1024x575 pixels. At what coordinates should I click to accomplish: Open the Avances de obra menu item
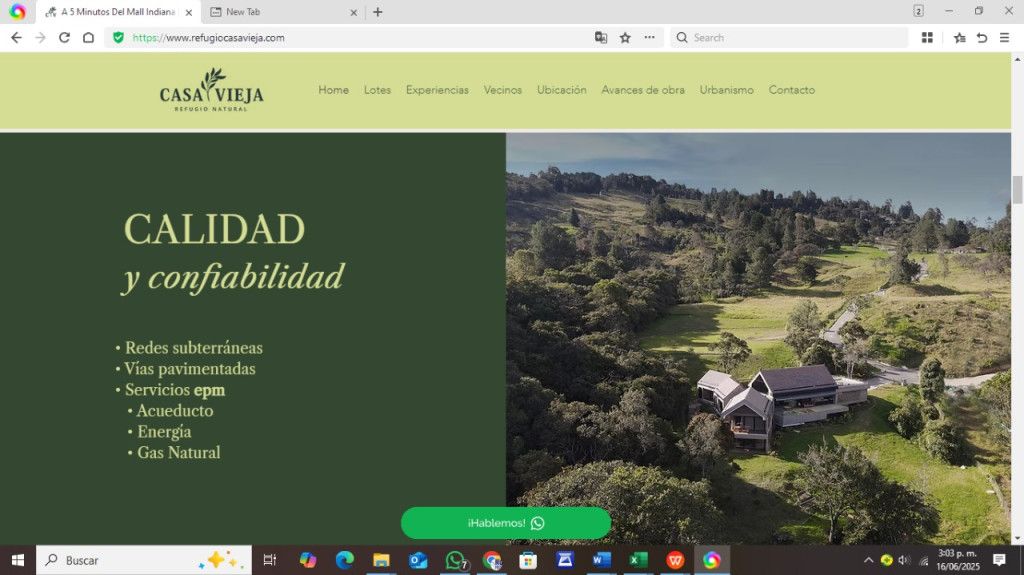pos(643,90)
